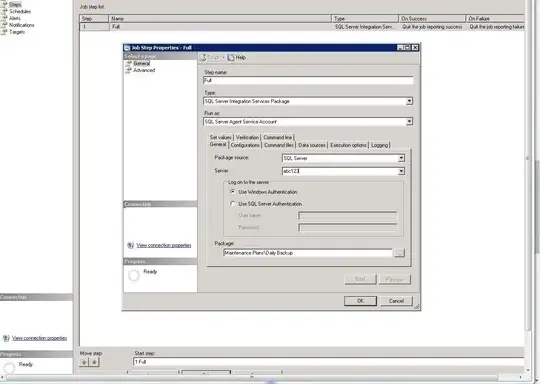Switch to the Command line tab
Viewport: 540px width, 384px height.
click(x=278, y=137)
